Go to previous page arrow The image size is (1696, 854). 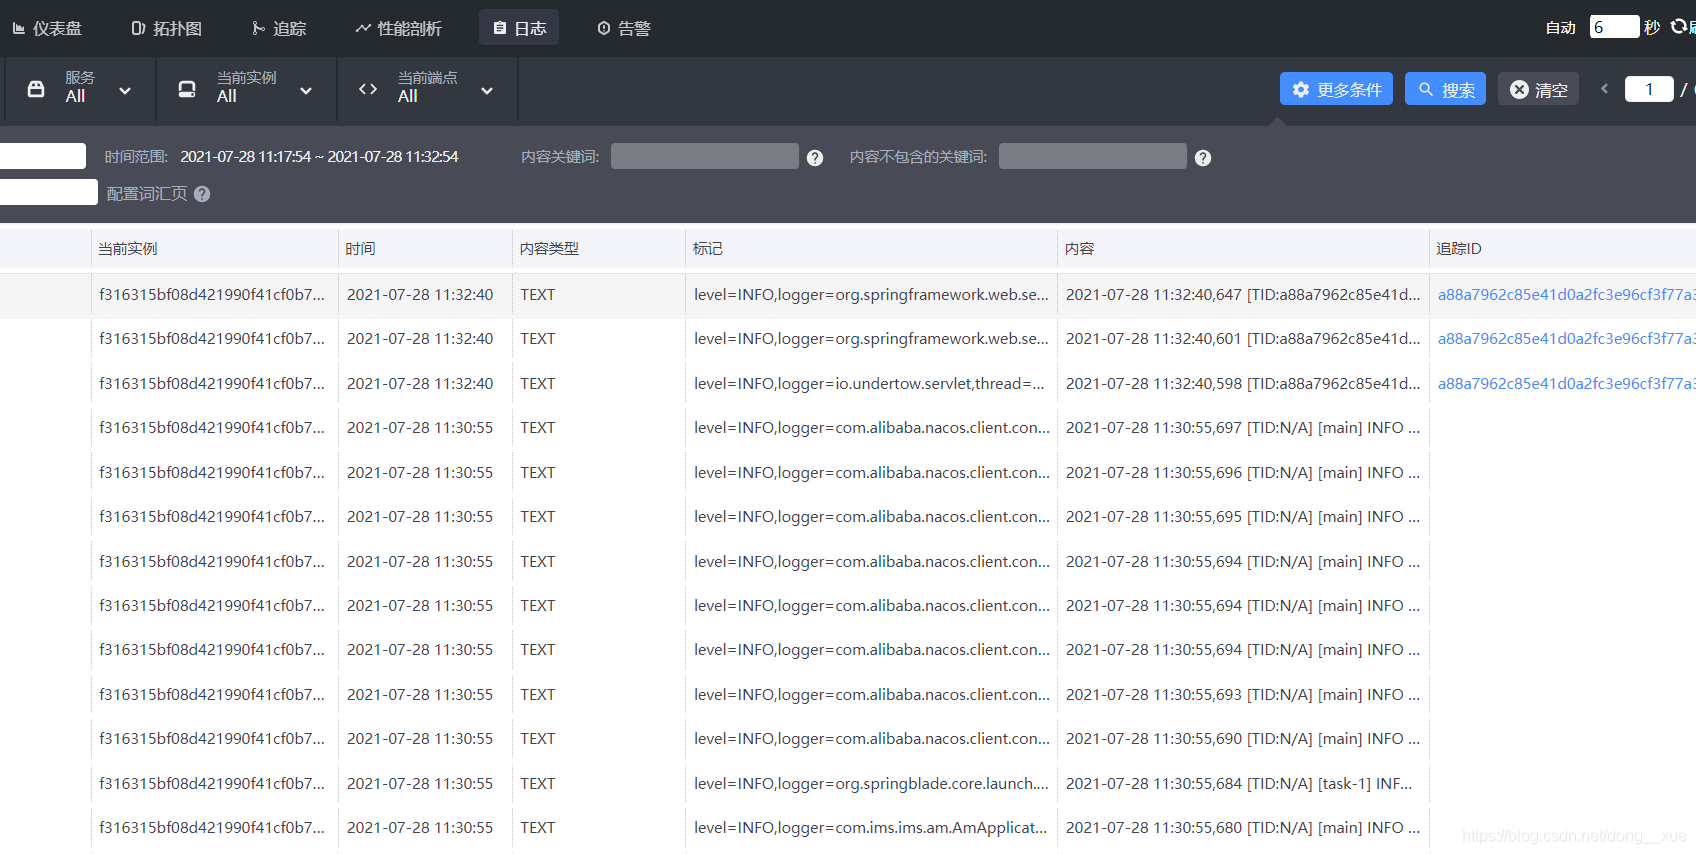[1604, 89]
